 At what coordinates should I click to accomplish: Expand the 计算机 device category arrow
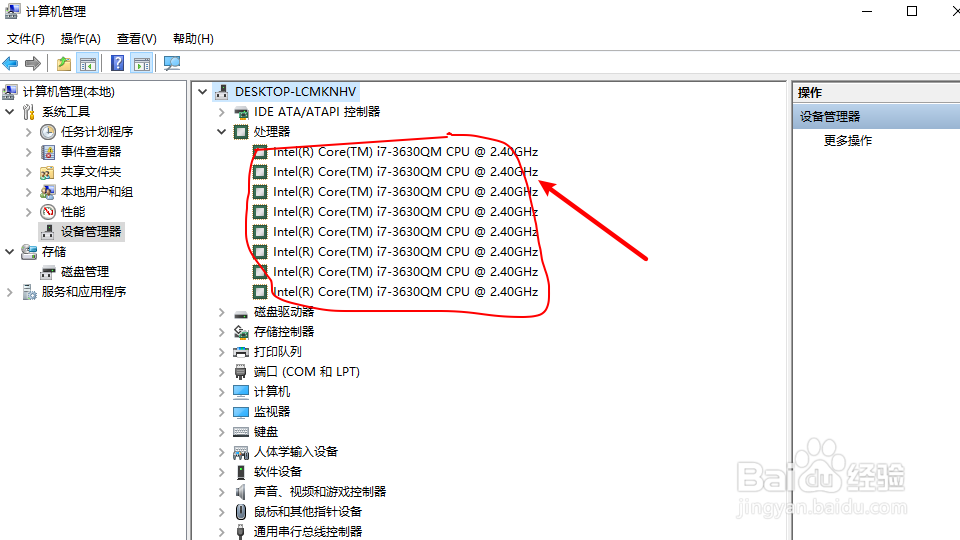point(222,392)
